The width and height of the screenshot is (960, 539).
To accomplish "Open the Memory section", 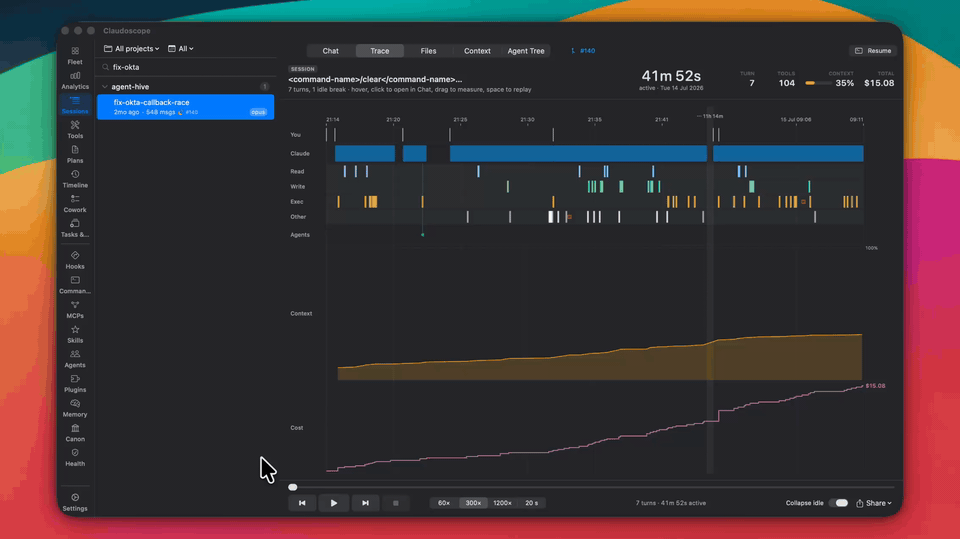I will [x=75, y=408].
